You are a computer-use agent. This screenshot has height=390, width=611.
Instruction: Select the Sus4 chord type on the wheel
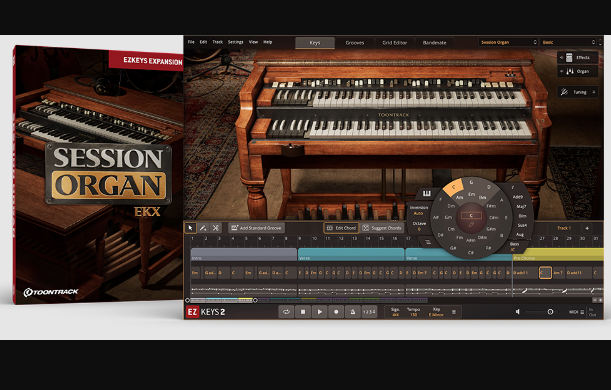click(522, 225)
